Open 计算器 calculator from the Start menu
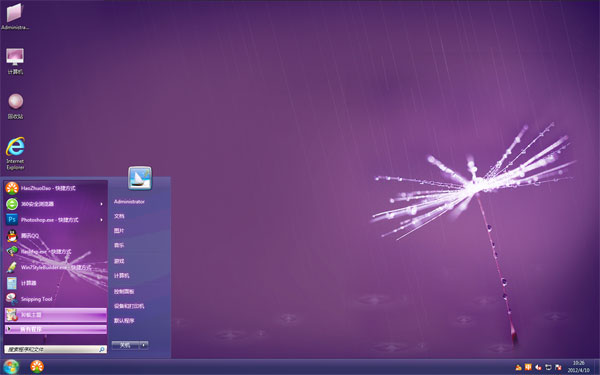The height and width of the screenshot is (375, 600). tap(56, 283)
